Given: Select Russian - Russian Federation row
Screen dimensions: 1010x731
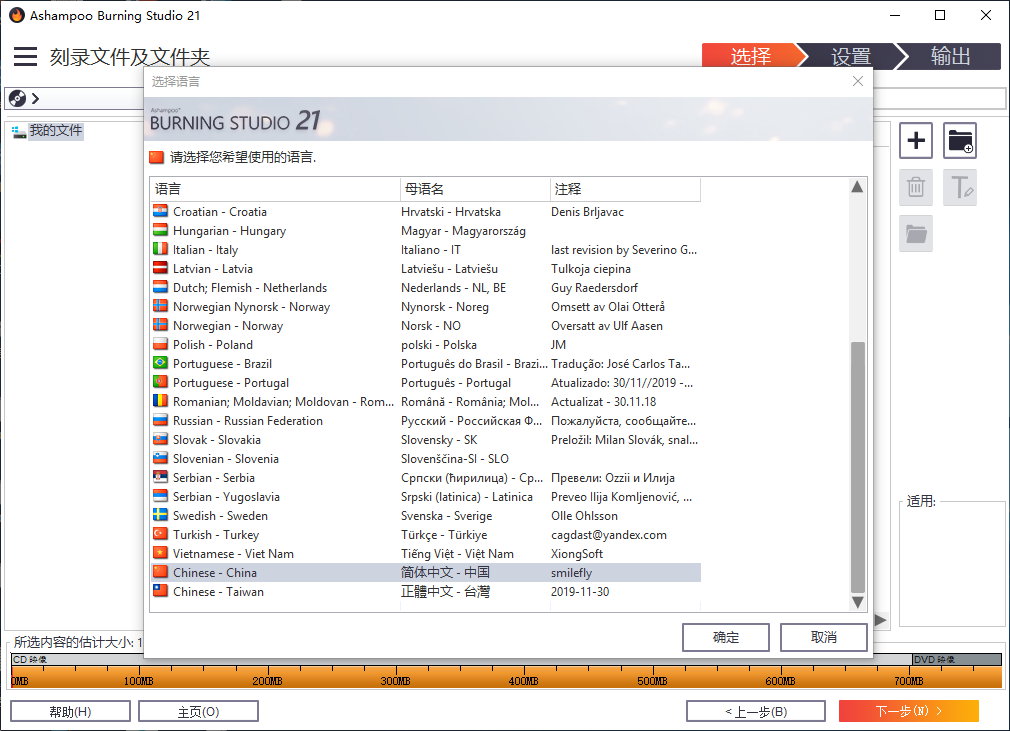Looking at the screenshot, I should pos(426,421).
